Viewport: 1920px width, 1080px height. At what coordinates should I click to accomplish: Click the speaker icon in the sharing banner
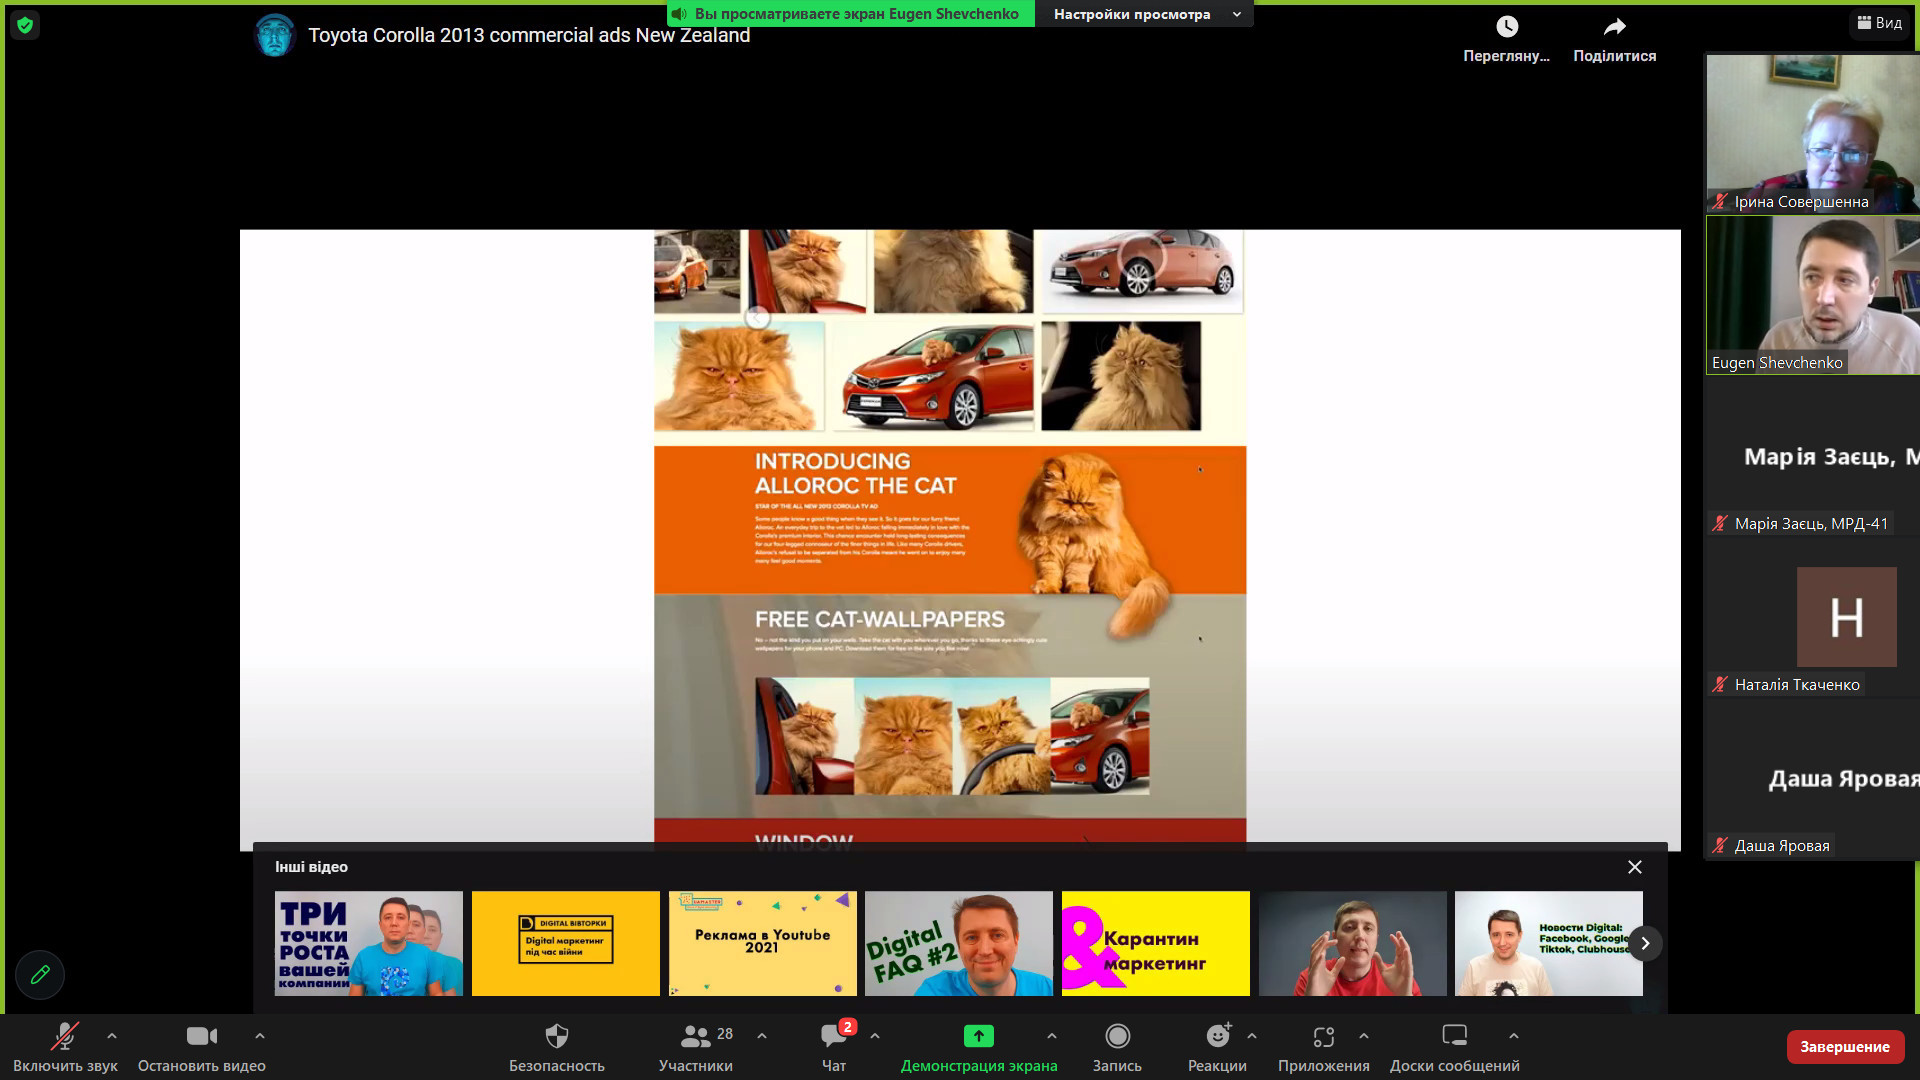[679, 14]
